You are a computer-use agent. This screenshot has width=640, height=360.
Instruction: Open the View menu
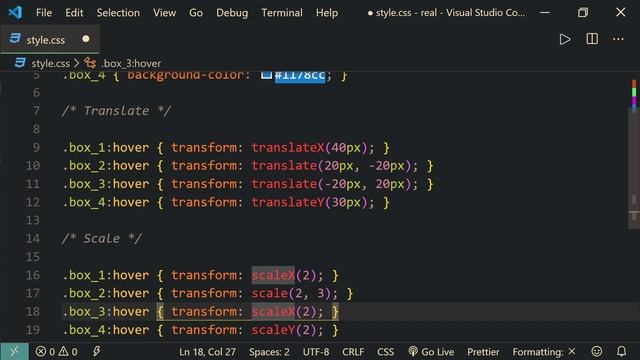(164, 13)
